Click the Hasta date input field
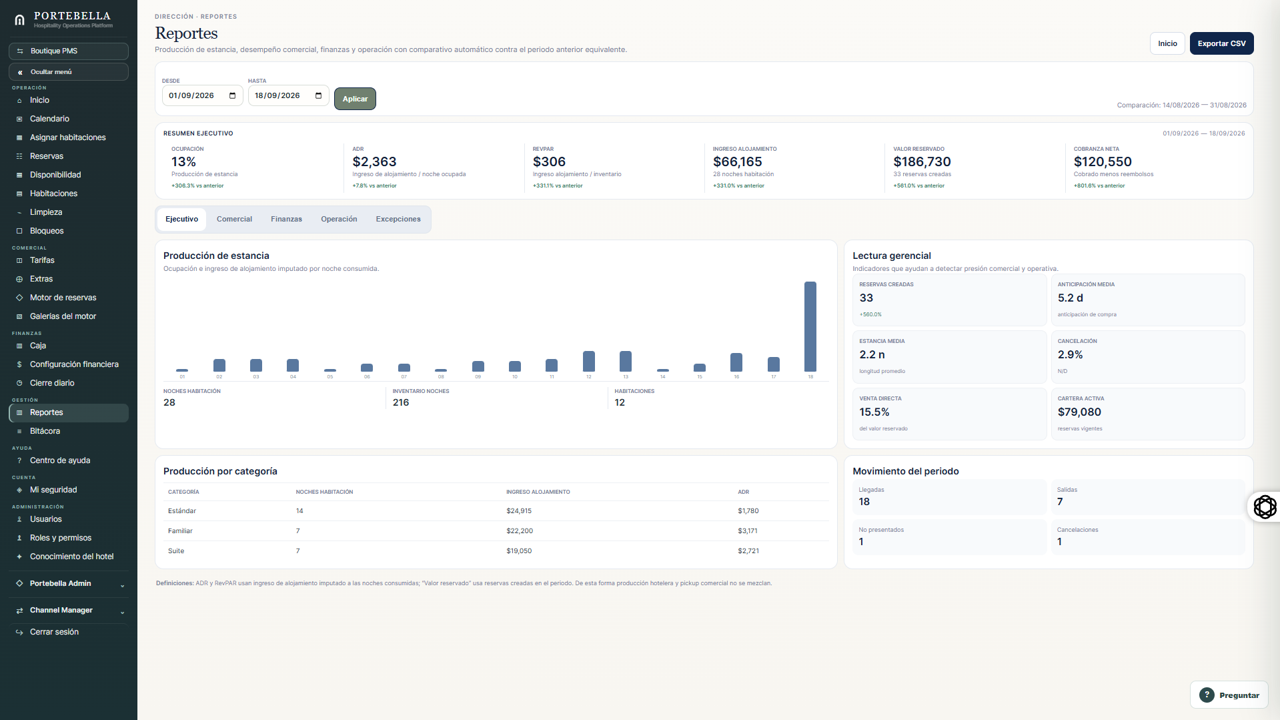 tap(288, 96)
